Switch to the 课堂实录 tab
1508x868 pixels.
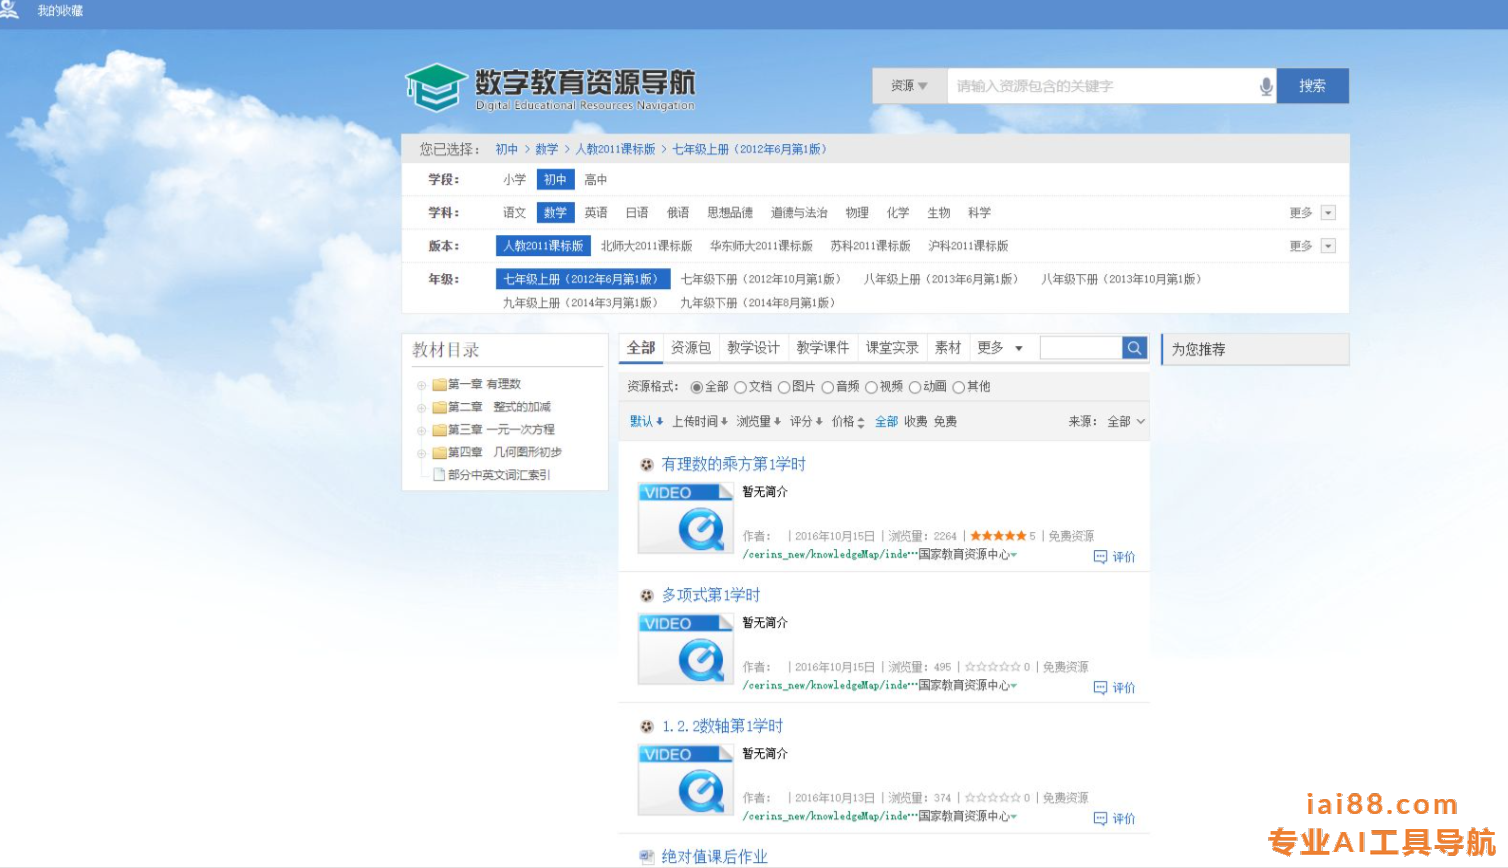point(892,348)
